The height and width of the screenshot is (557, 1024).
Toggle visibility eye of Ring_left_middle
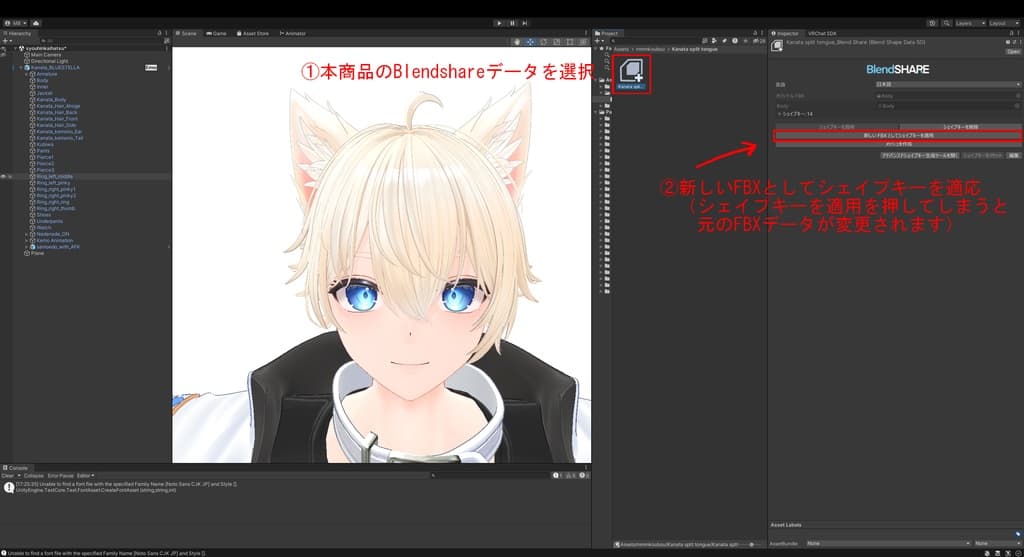3,176
